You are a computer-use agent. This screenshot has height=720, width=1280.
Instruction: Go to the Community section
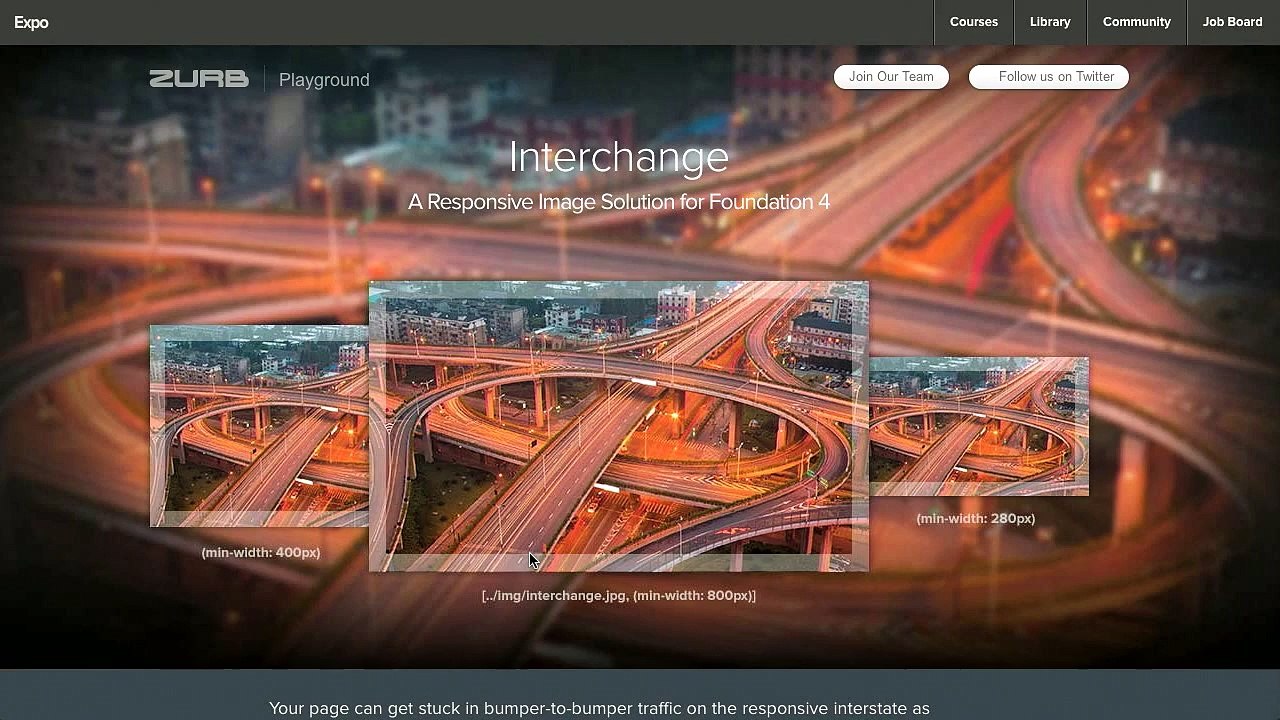1137,22
